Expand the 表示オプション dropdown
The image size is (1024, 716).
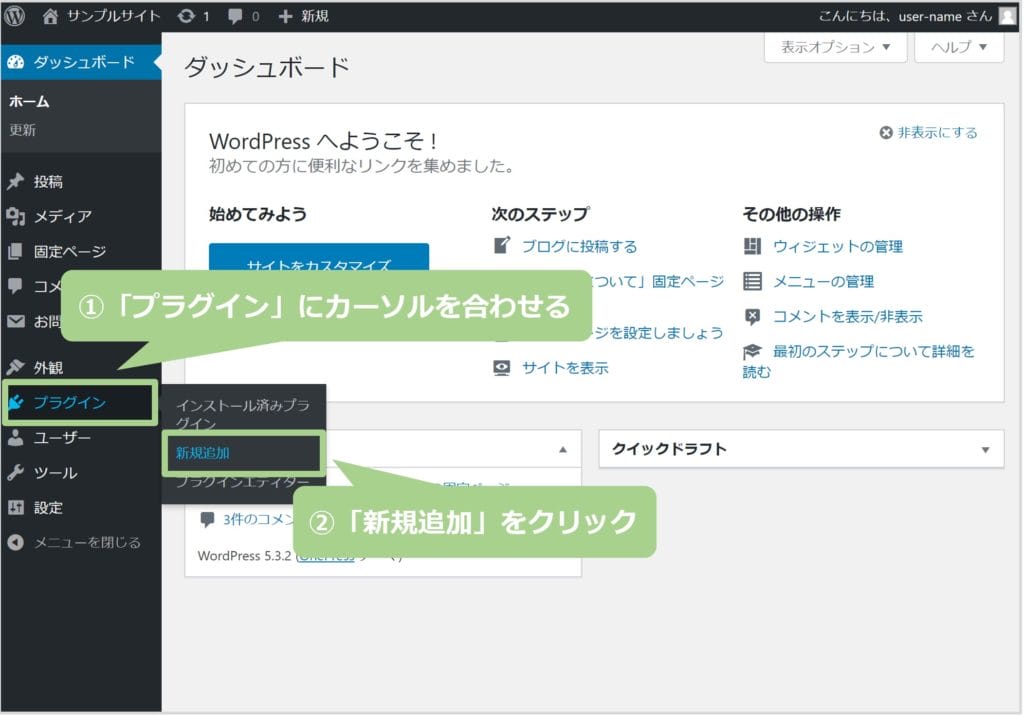835,47
